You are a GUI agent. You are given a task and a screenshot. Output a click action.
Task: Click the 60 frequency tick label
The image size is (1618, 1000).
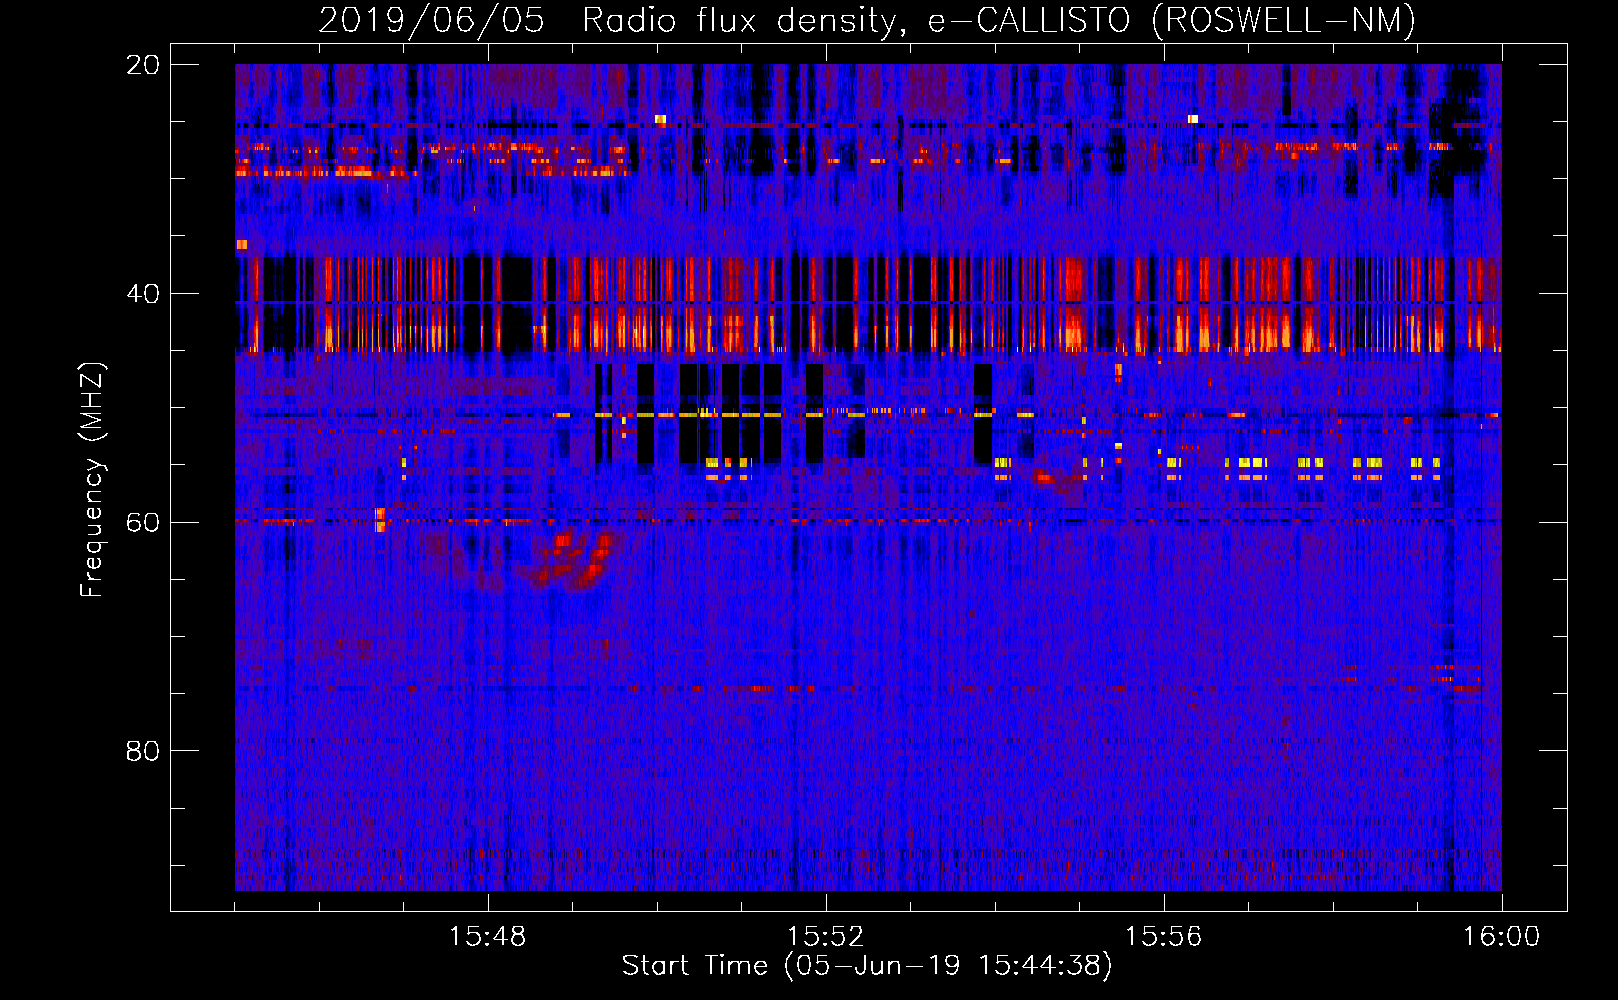pos(143,523)
